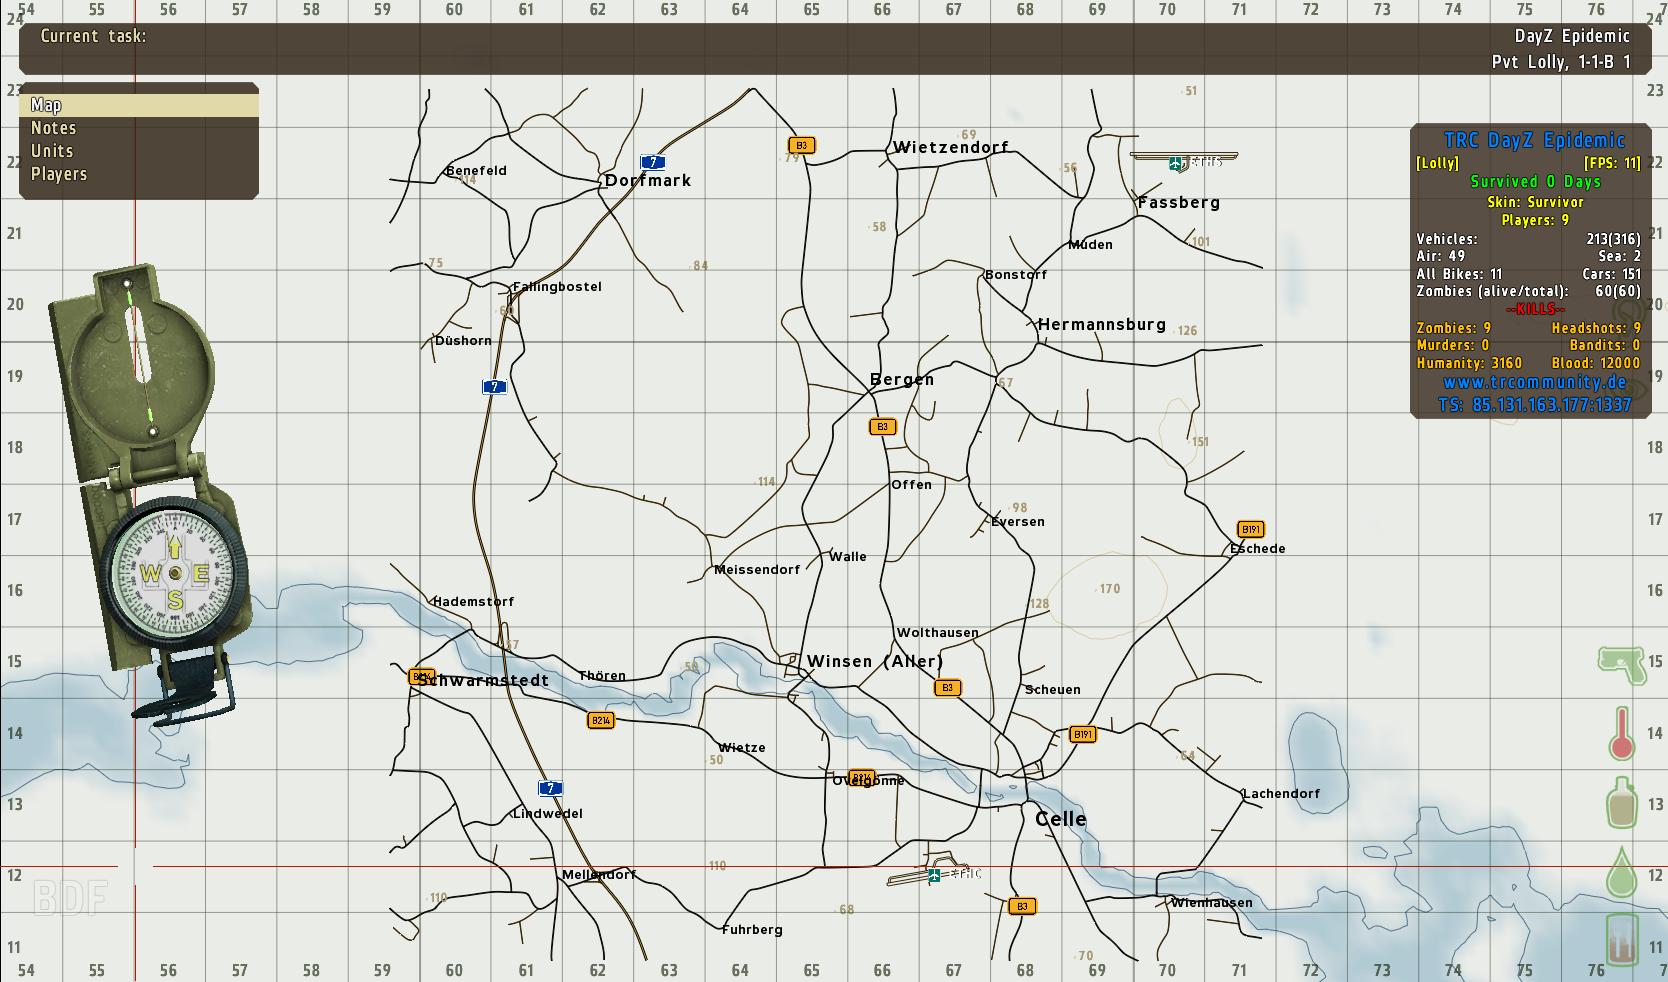This screenshot has width=1668, height=982.
Task: Click the Eschede town label
Action: (1258, 549)
